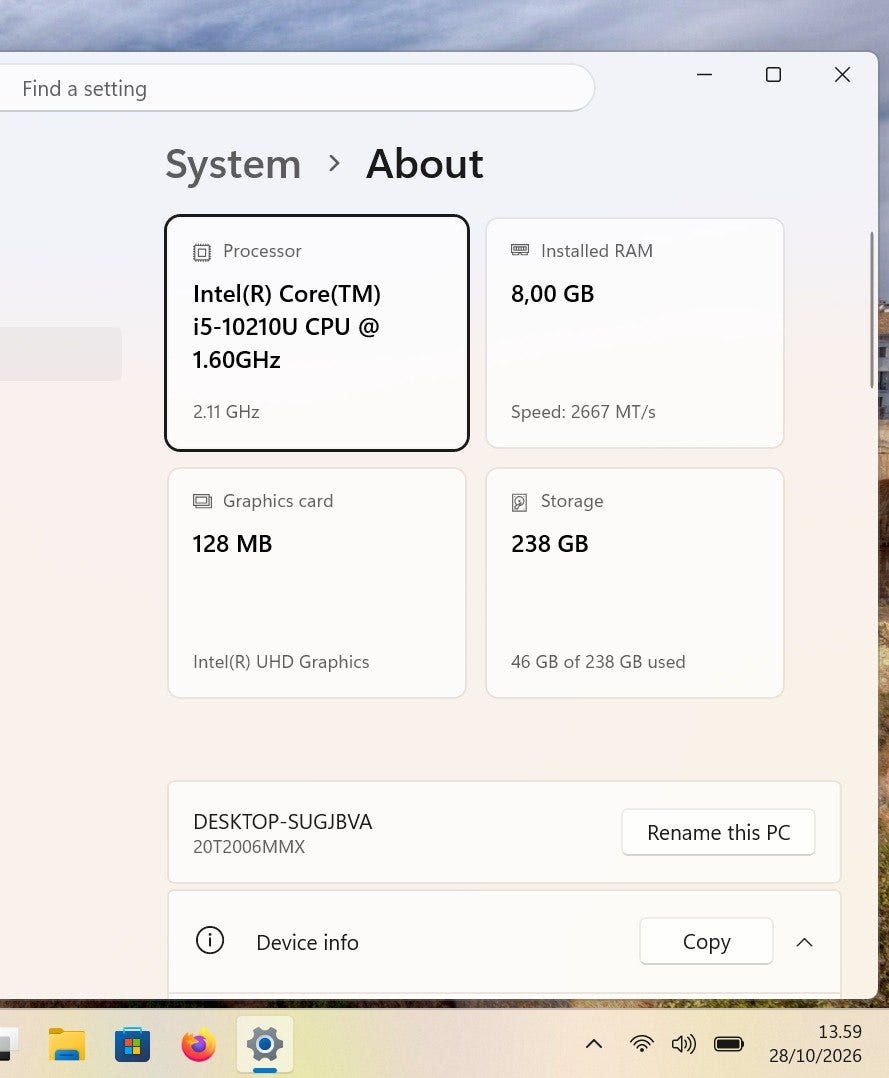Collapse the Device info section chevron
This screenshot has width=889, height=1078.
click(804, 942)
